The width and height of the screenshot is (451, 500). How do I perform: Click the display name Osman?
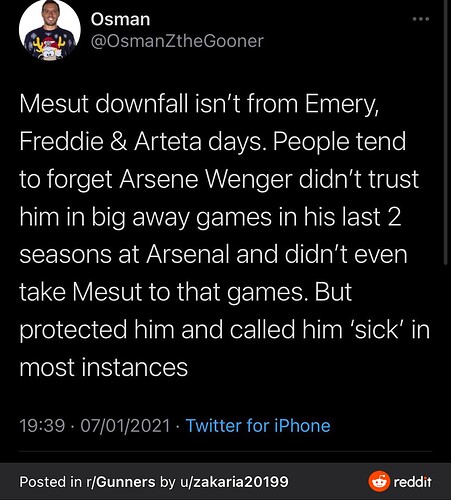point(120,19)
